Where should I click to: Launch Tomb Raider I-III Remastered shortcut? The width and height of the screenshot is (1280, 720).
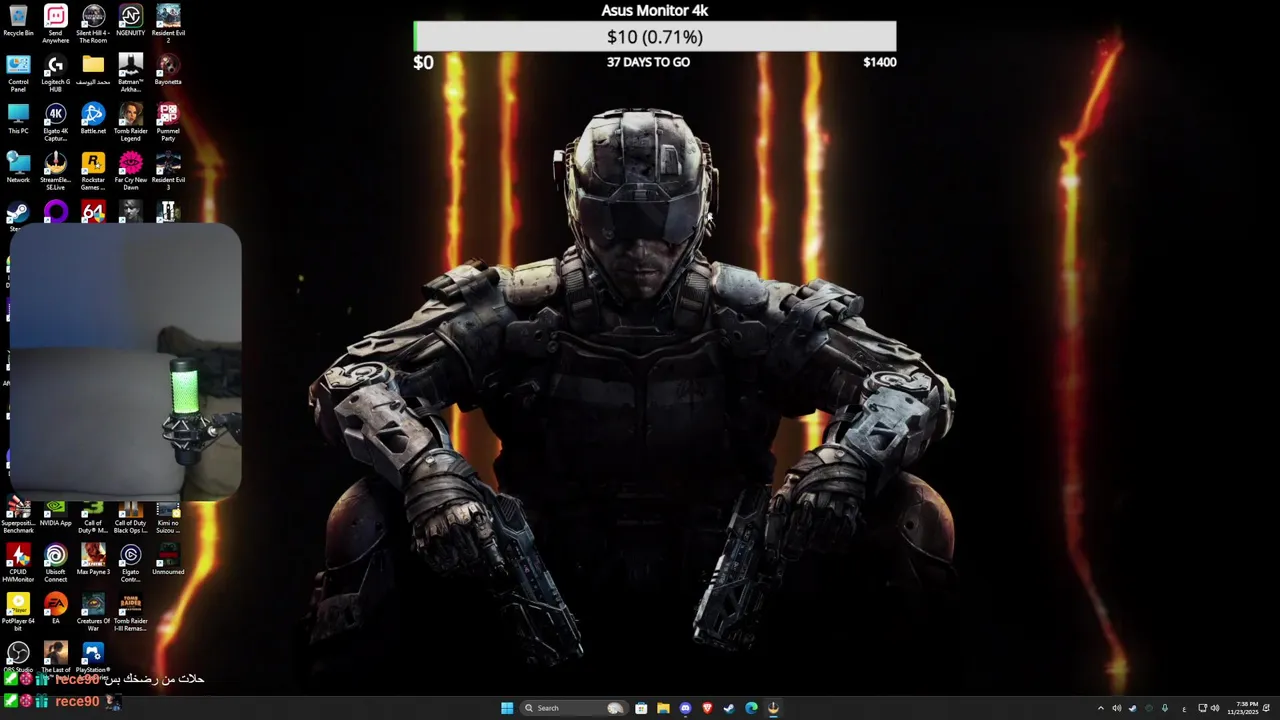pos(130,612)
